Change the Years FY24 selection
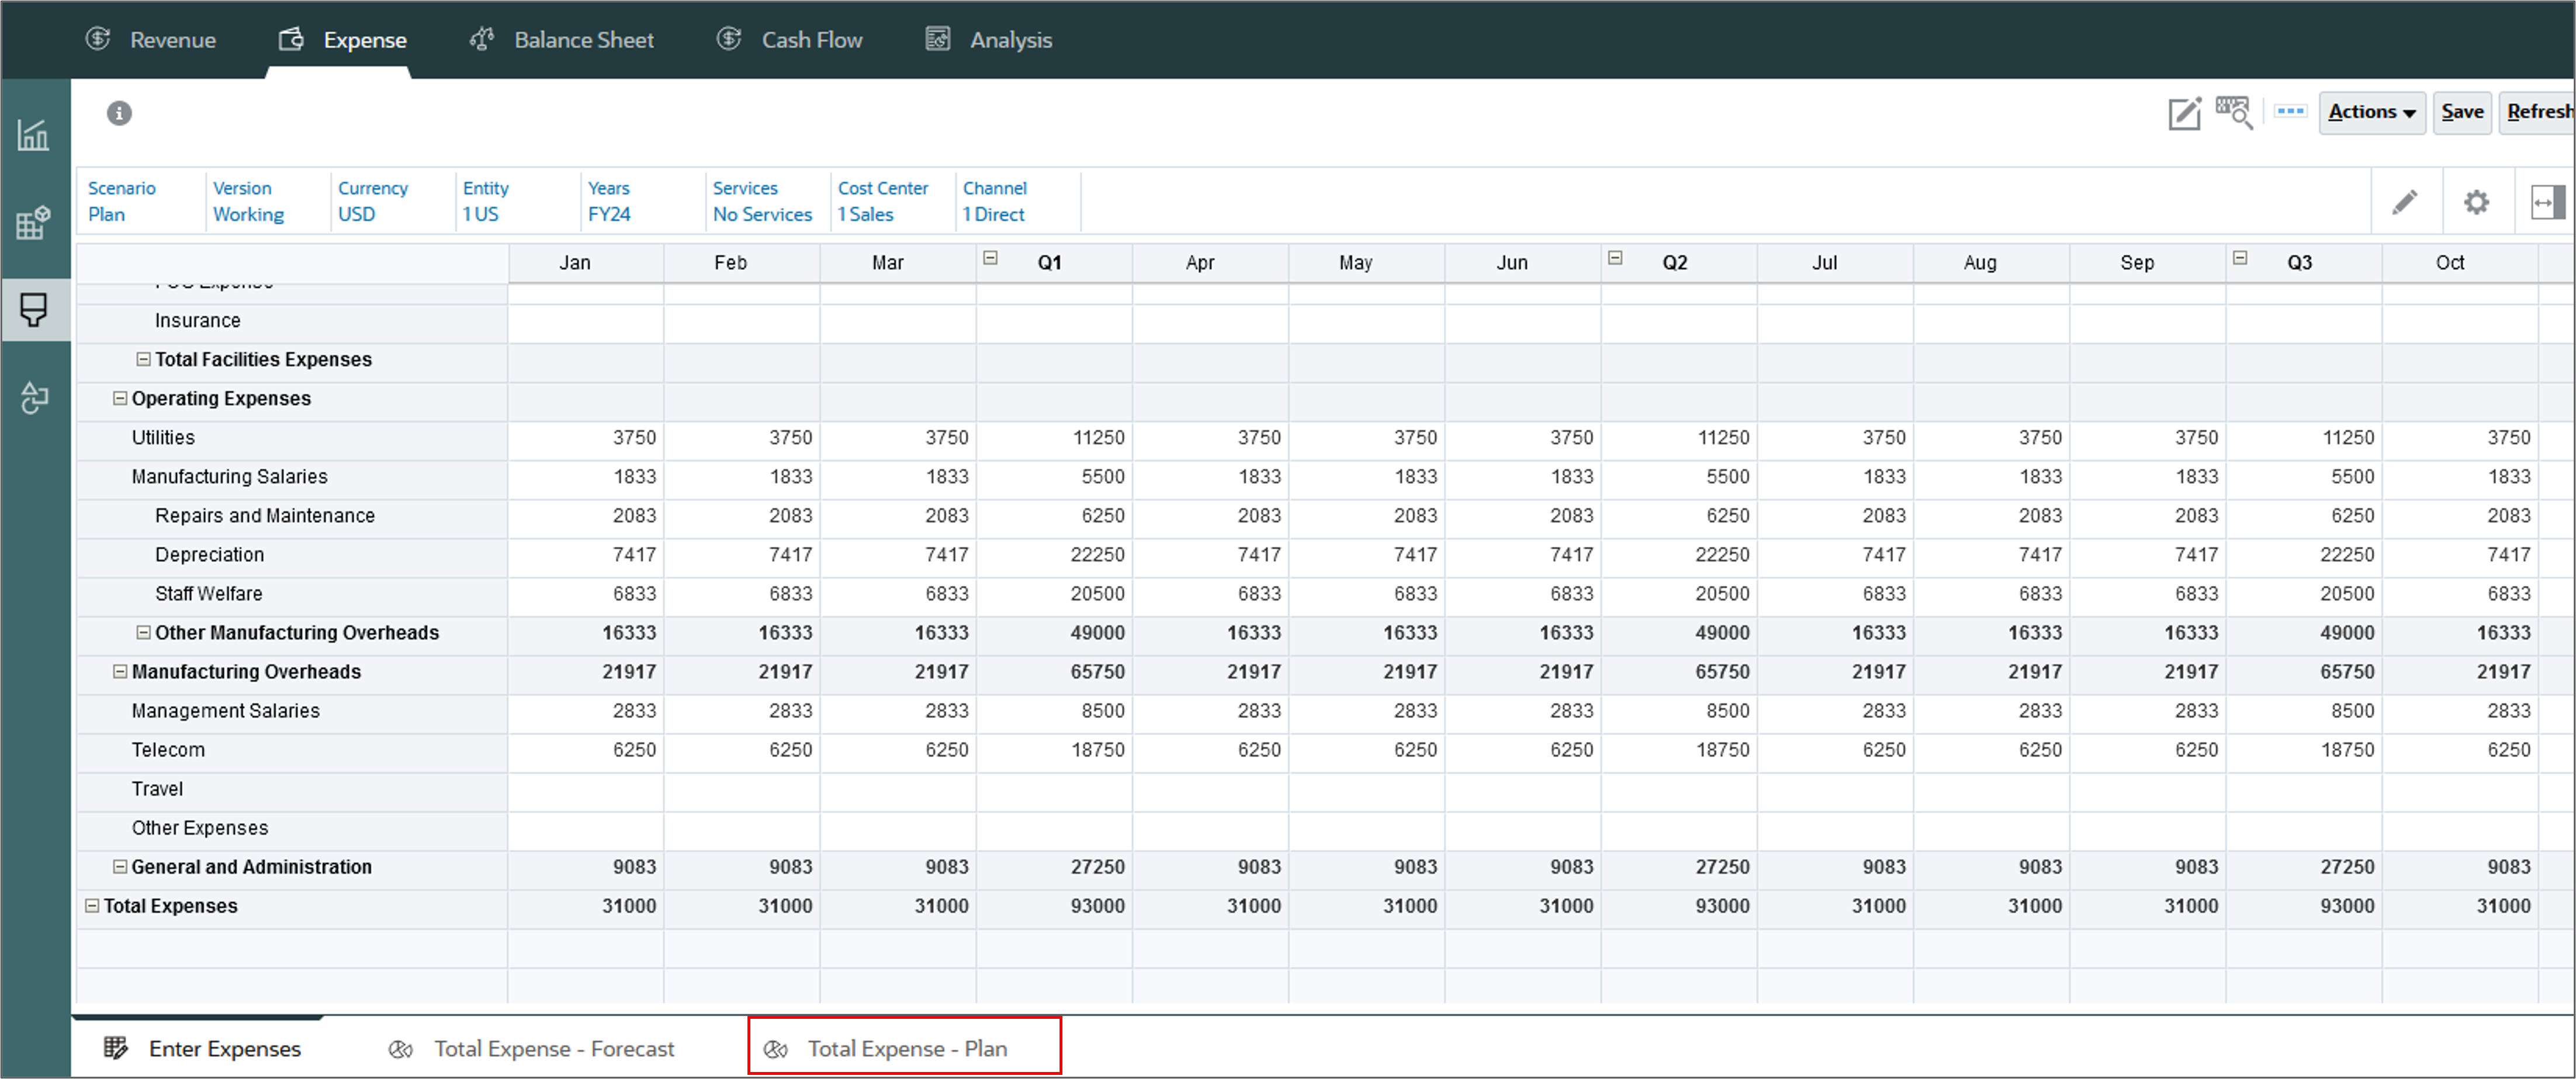Viewport: 2576px width, 1079px height. point(609,201)
